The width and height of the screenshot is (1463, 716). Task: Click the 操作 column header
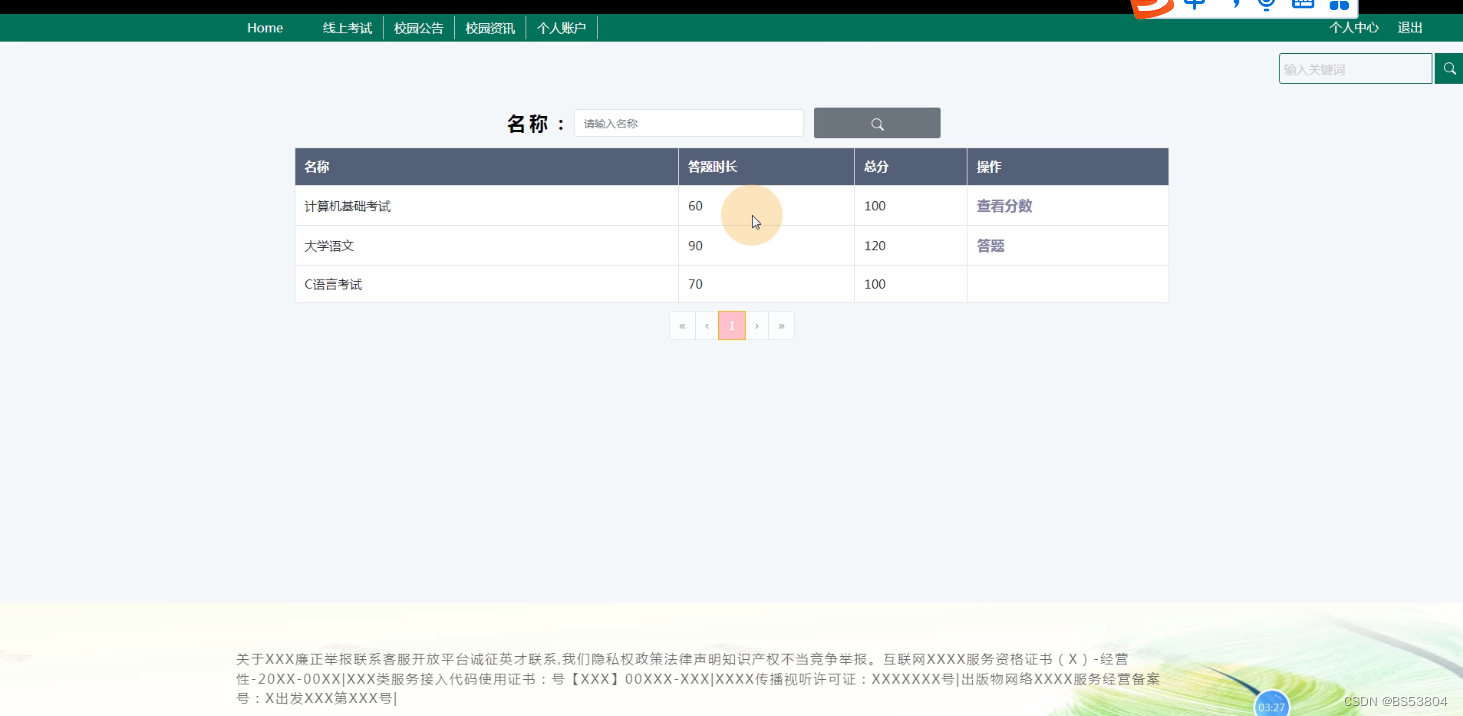tap(1068, 167)
